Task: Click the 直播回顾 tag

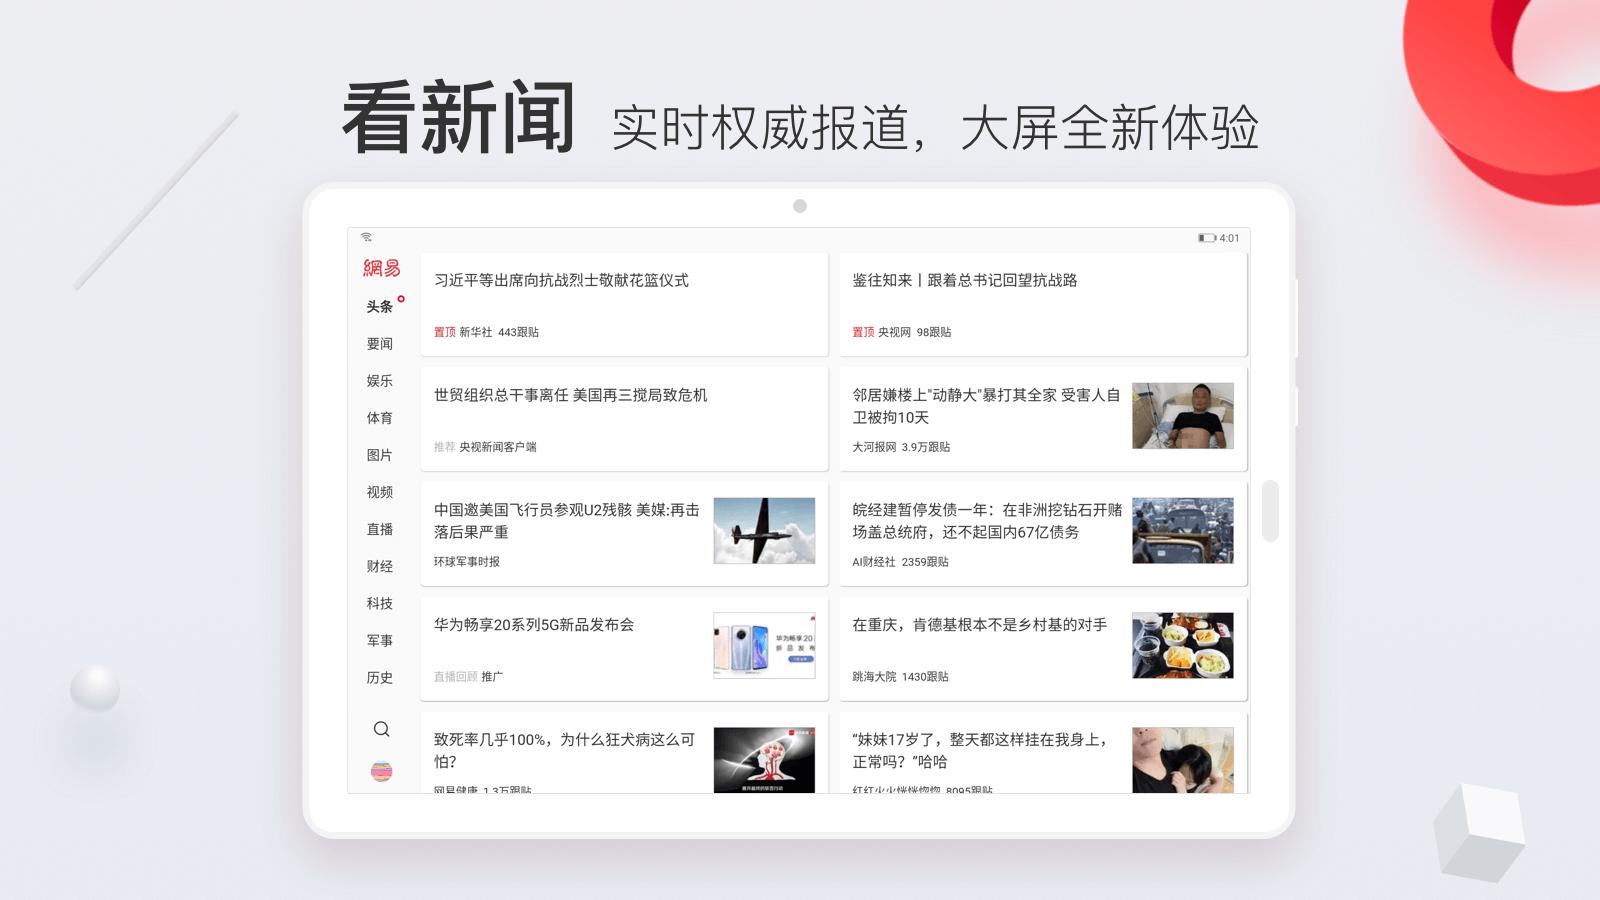Action: tap(455, 677)
